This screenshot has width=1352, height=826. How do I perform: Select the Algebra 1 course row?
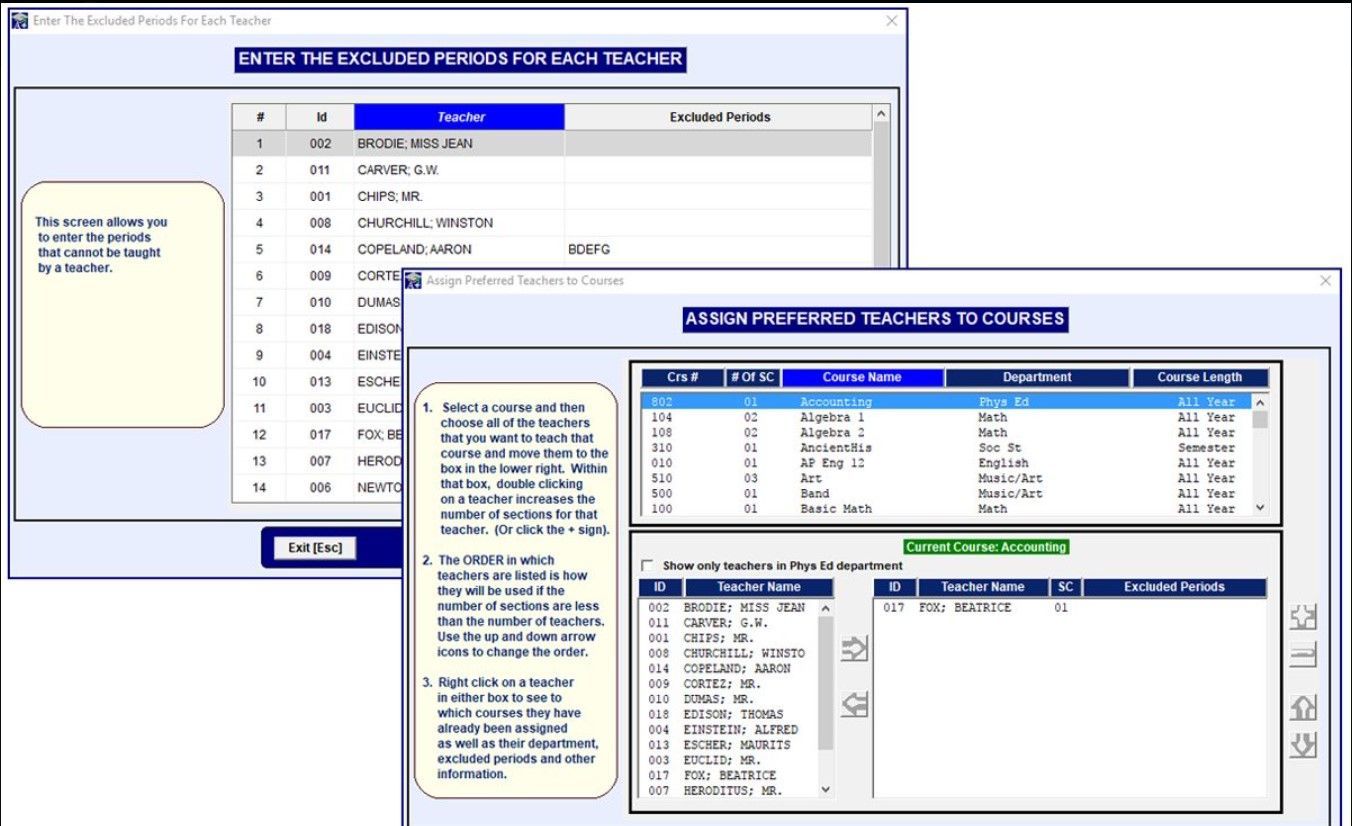[x=862, y=417]
